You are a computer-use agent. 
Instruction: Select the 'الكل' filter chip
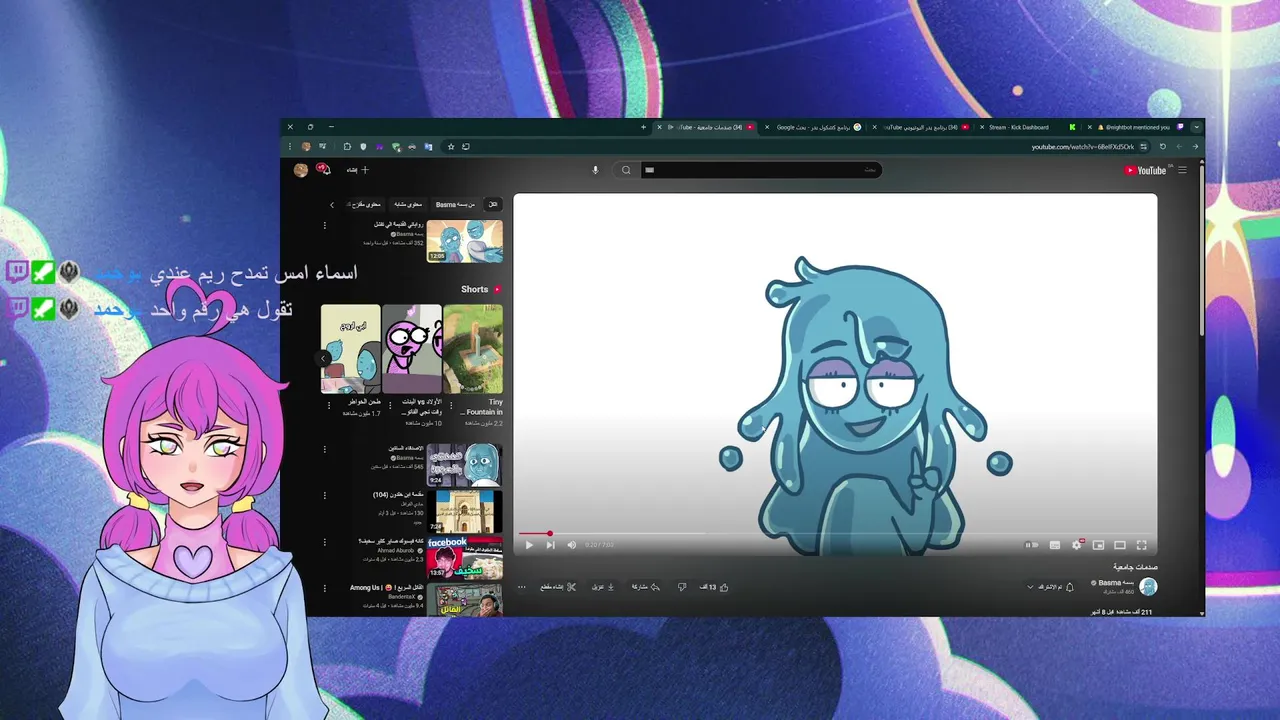tap(493, 204)
